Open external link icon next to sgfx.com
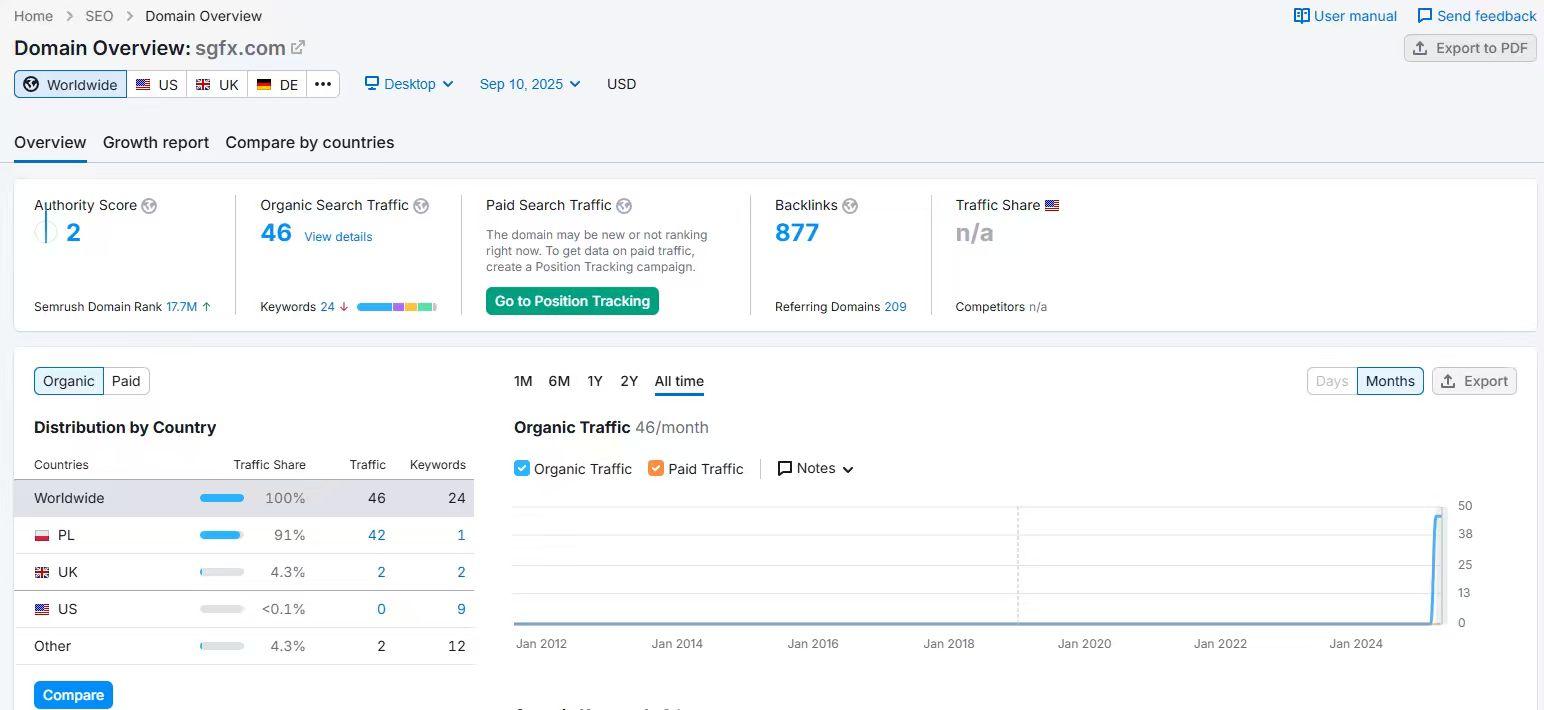Viewport: 1544px width, 710px height. (x=298, y=47)
